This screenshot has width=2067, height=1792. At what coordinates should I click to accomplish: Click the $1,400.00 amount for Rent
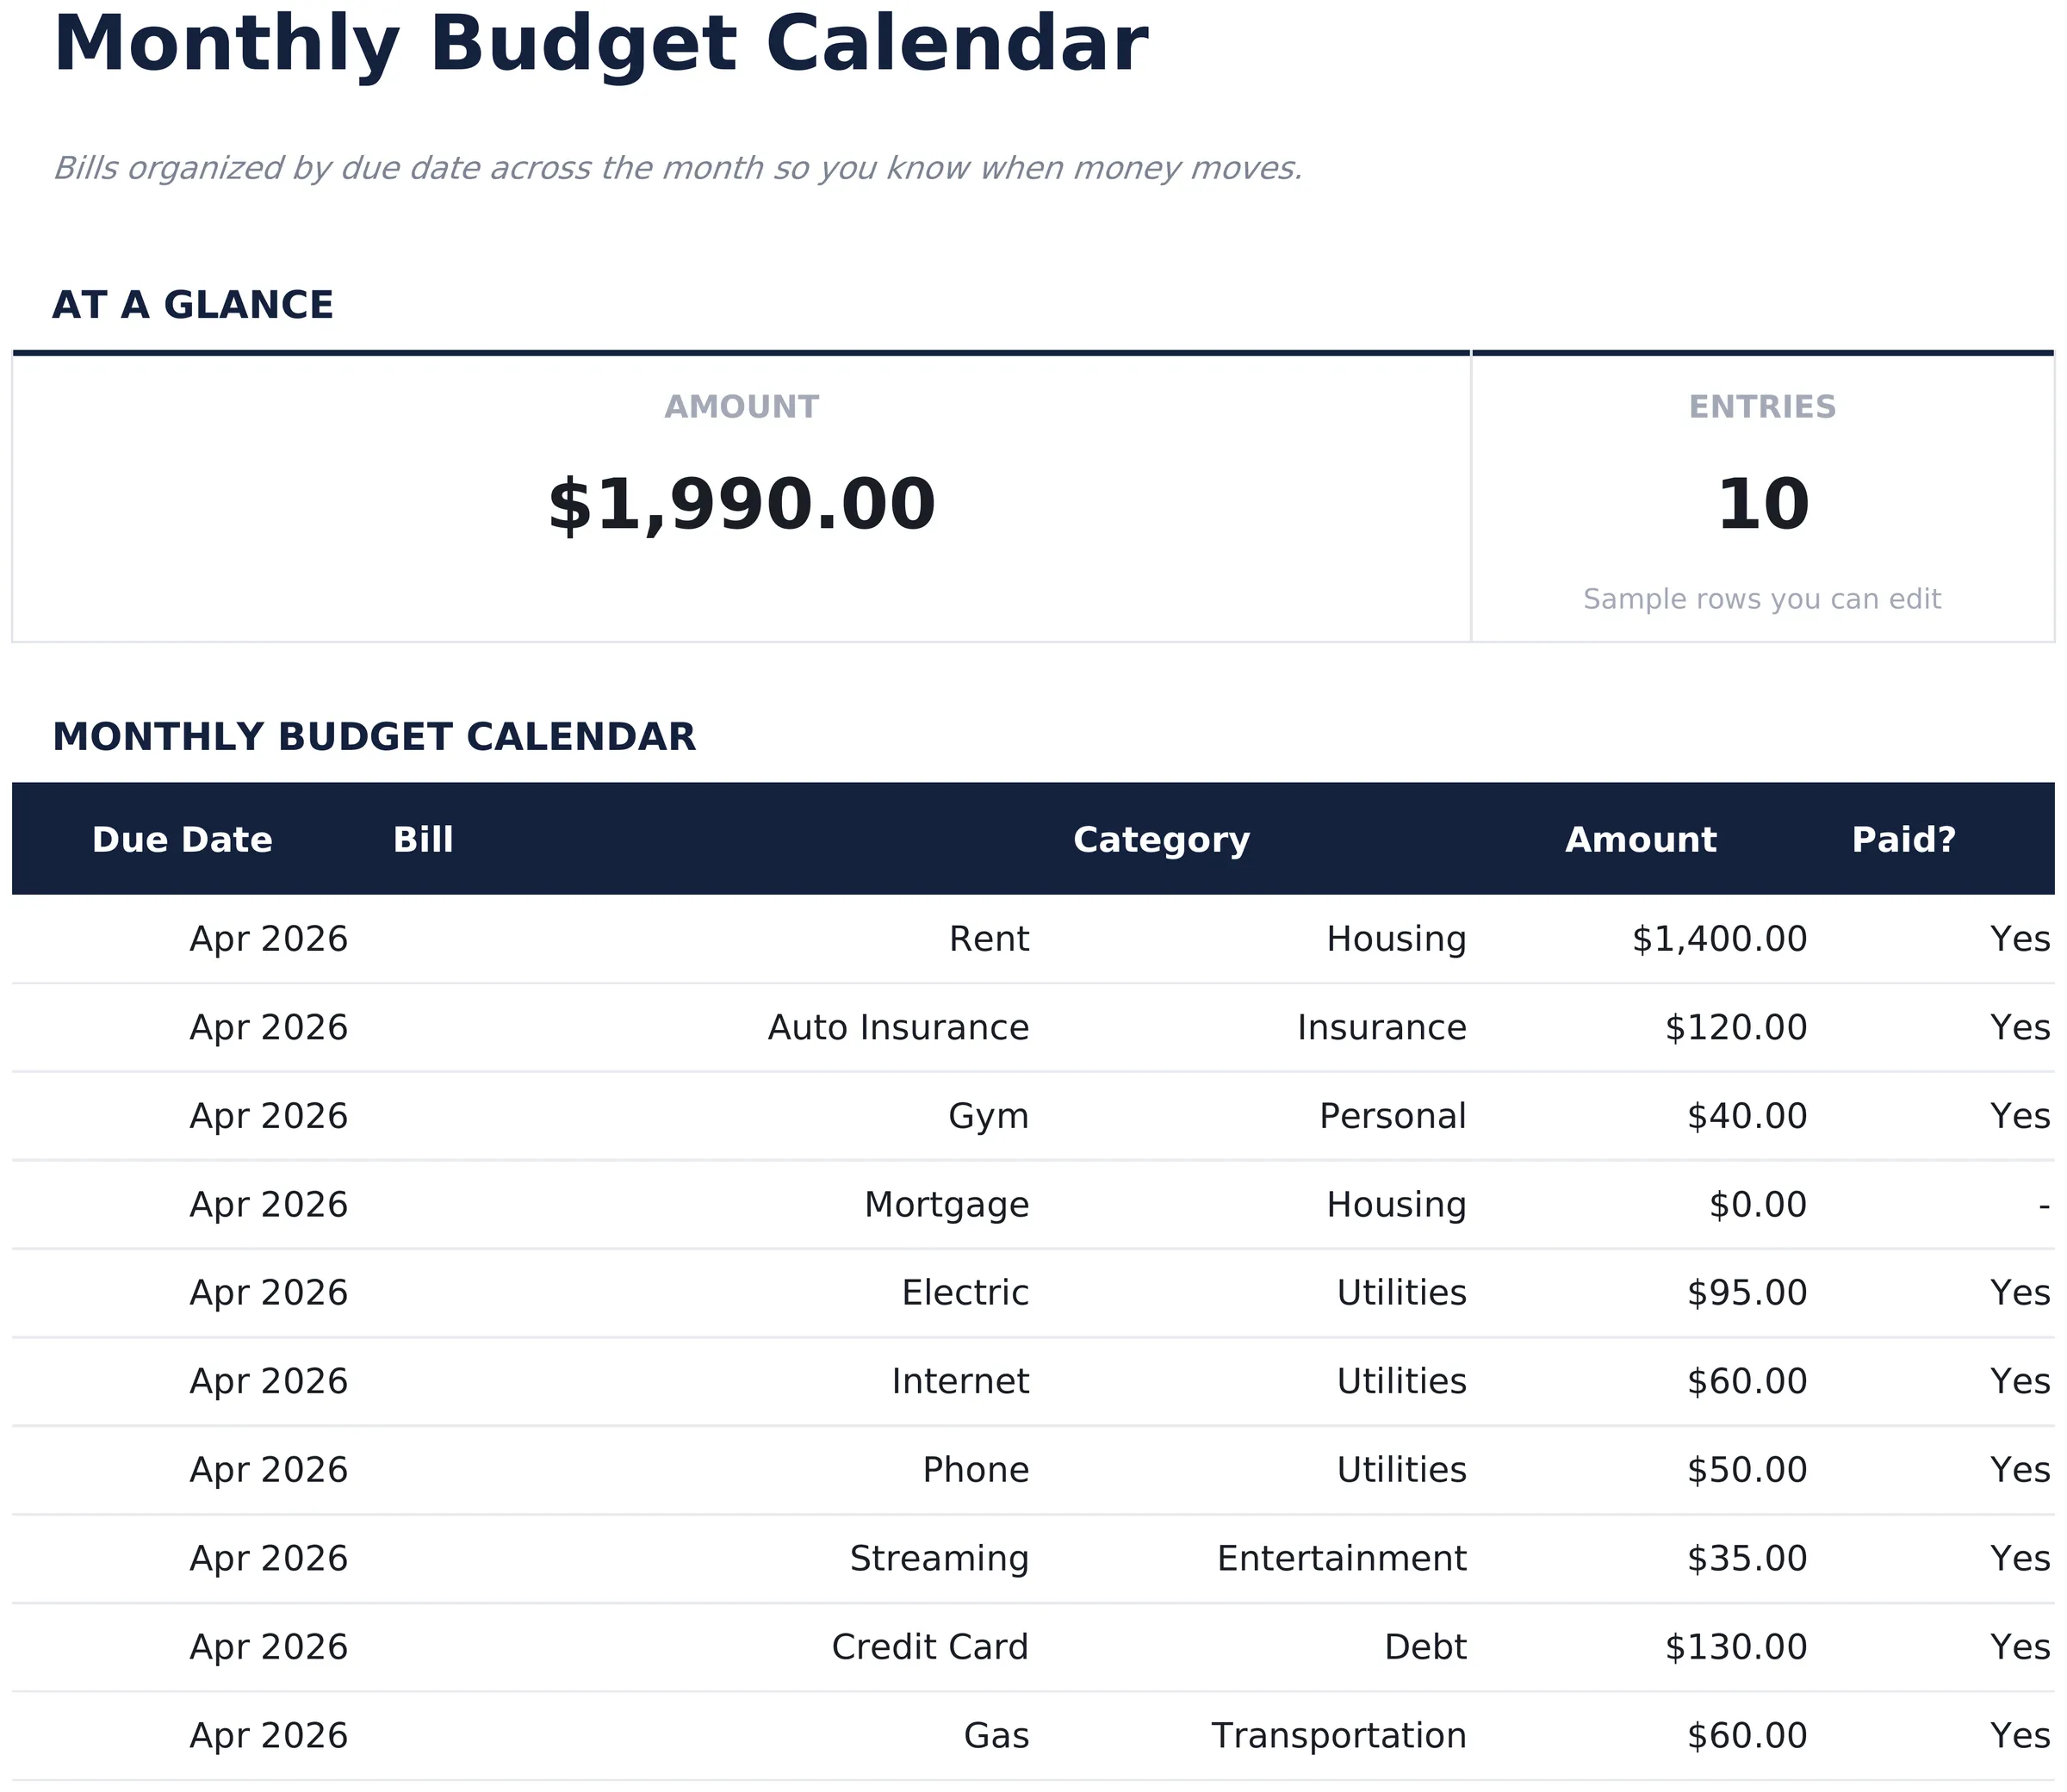[1719, 939]
